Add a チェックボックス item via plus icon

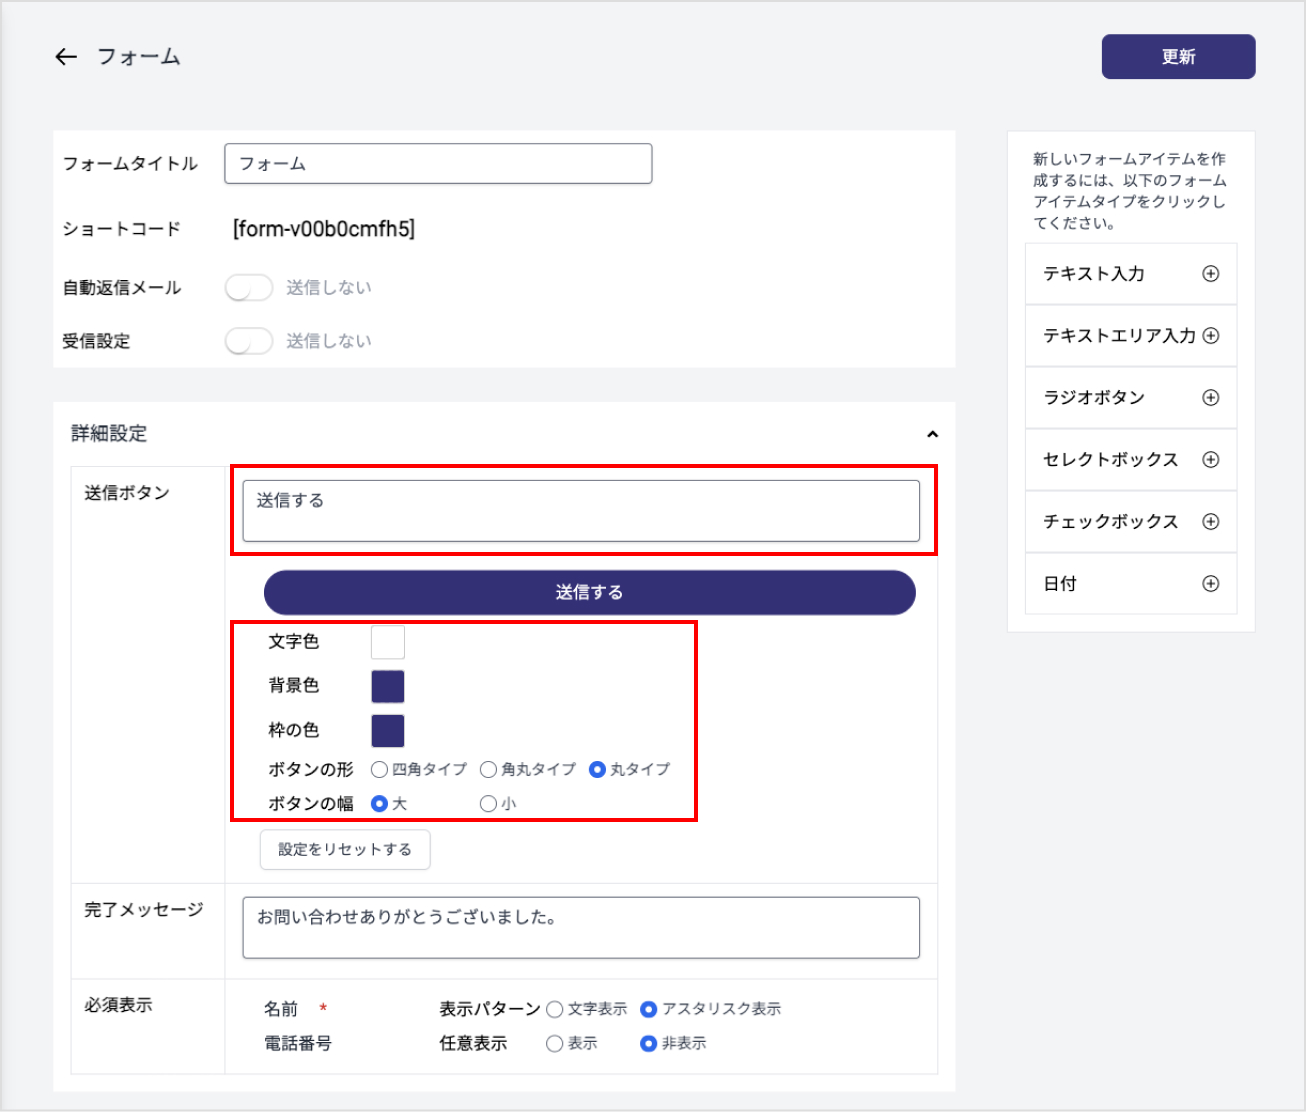[x=1210, y=522]
